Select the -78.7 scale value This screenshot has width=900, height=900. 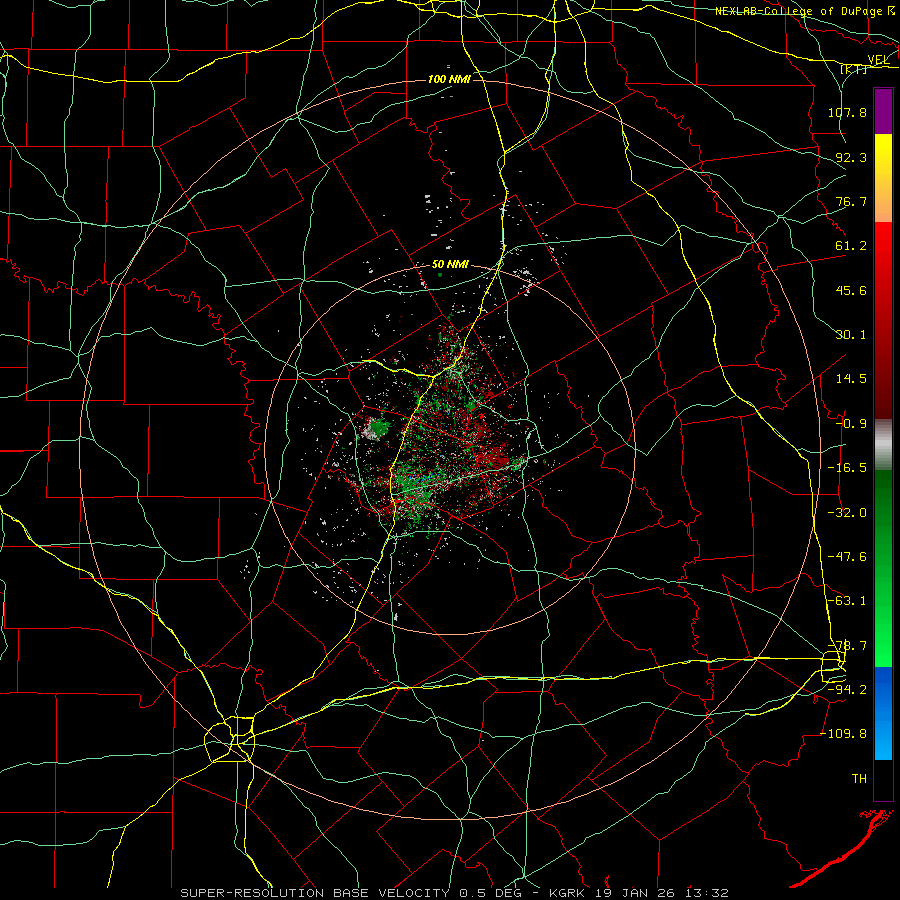tap(847, 646)
